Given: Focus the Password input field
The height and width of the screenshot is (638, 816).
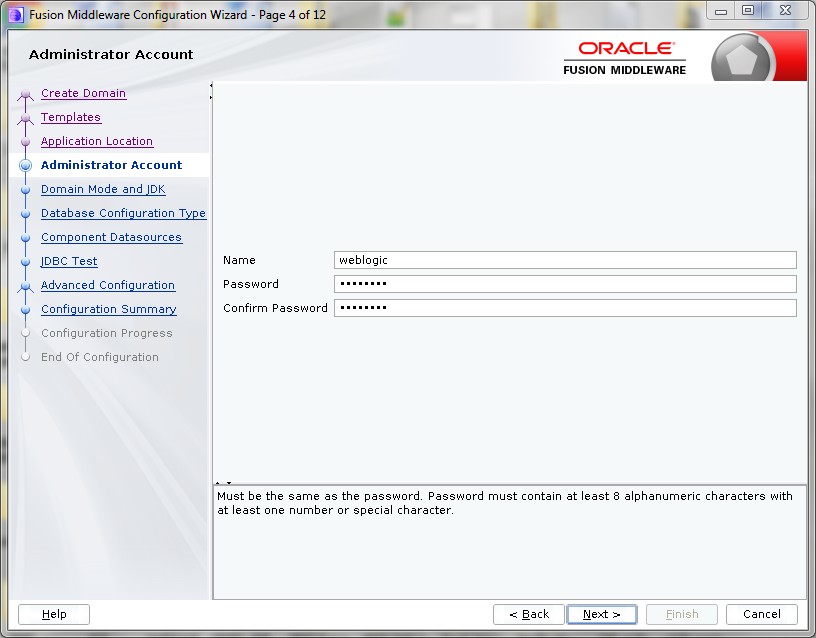Looking at the screenshot, I should point(565,284).
